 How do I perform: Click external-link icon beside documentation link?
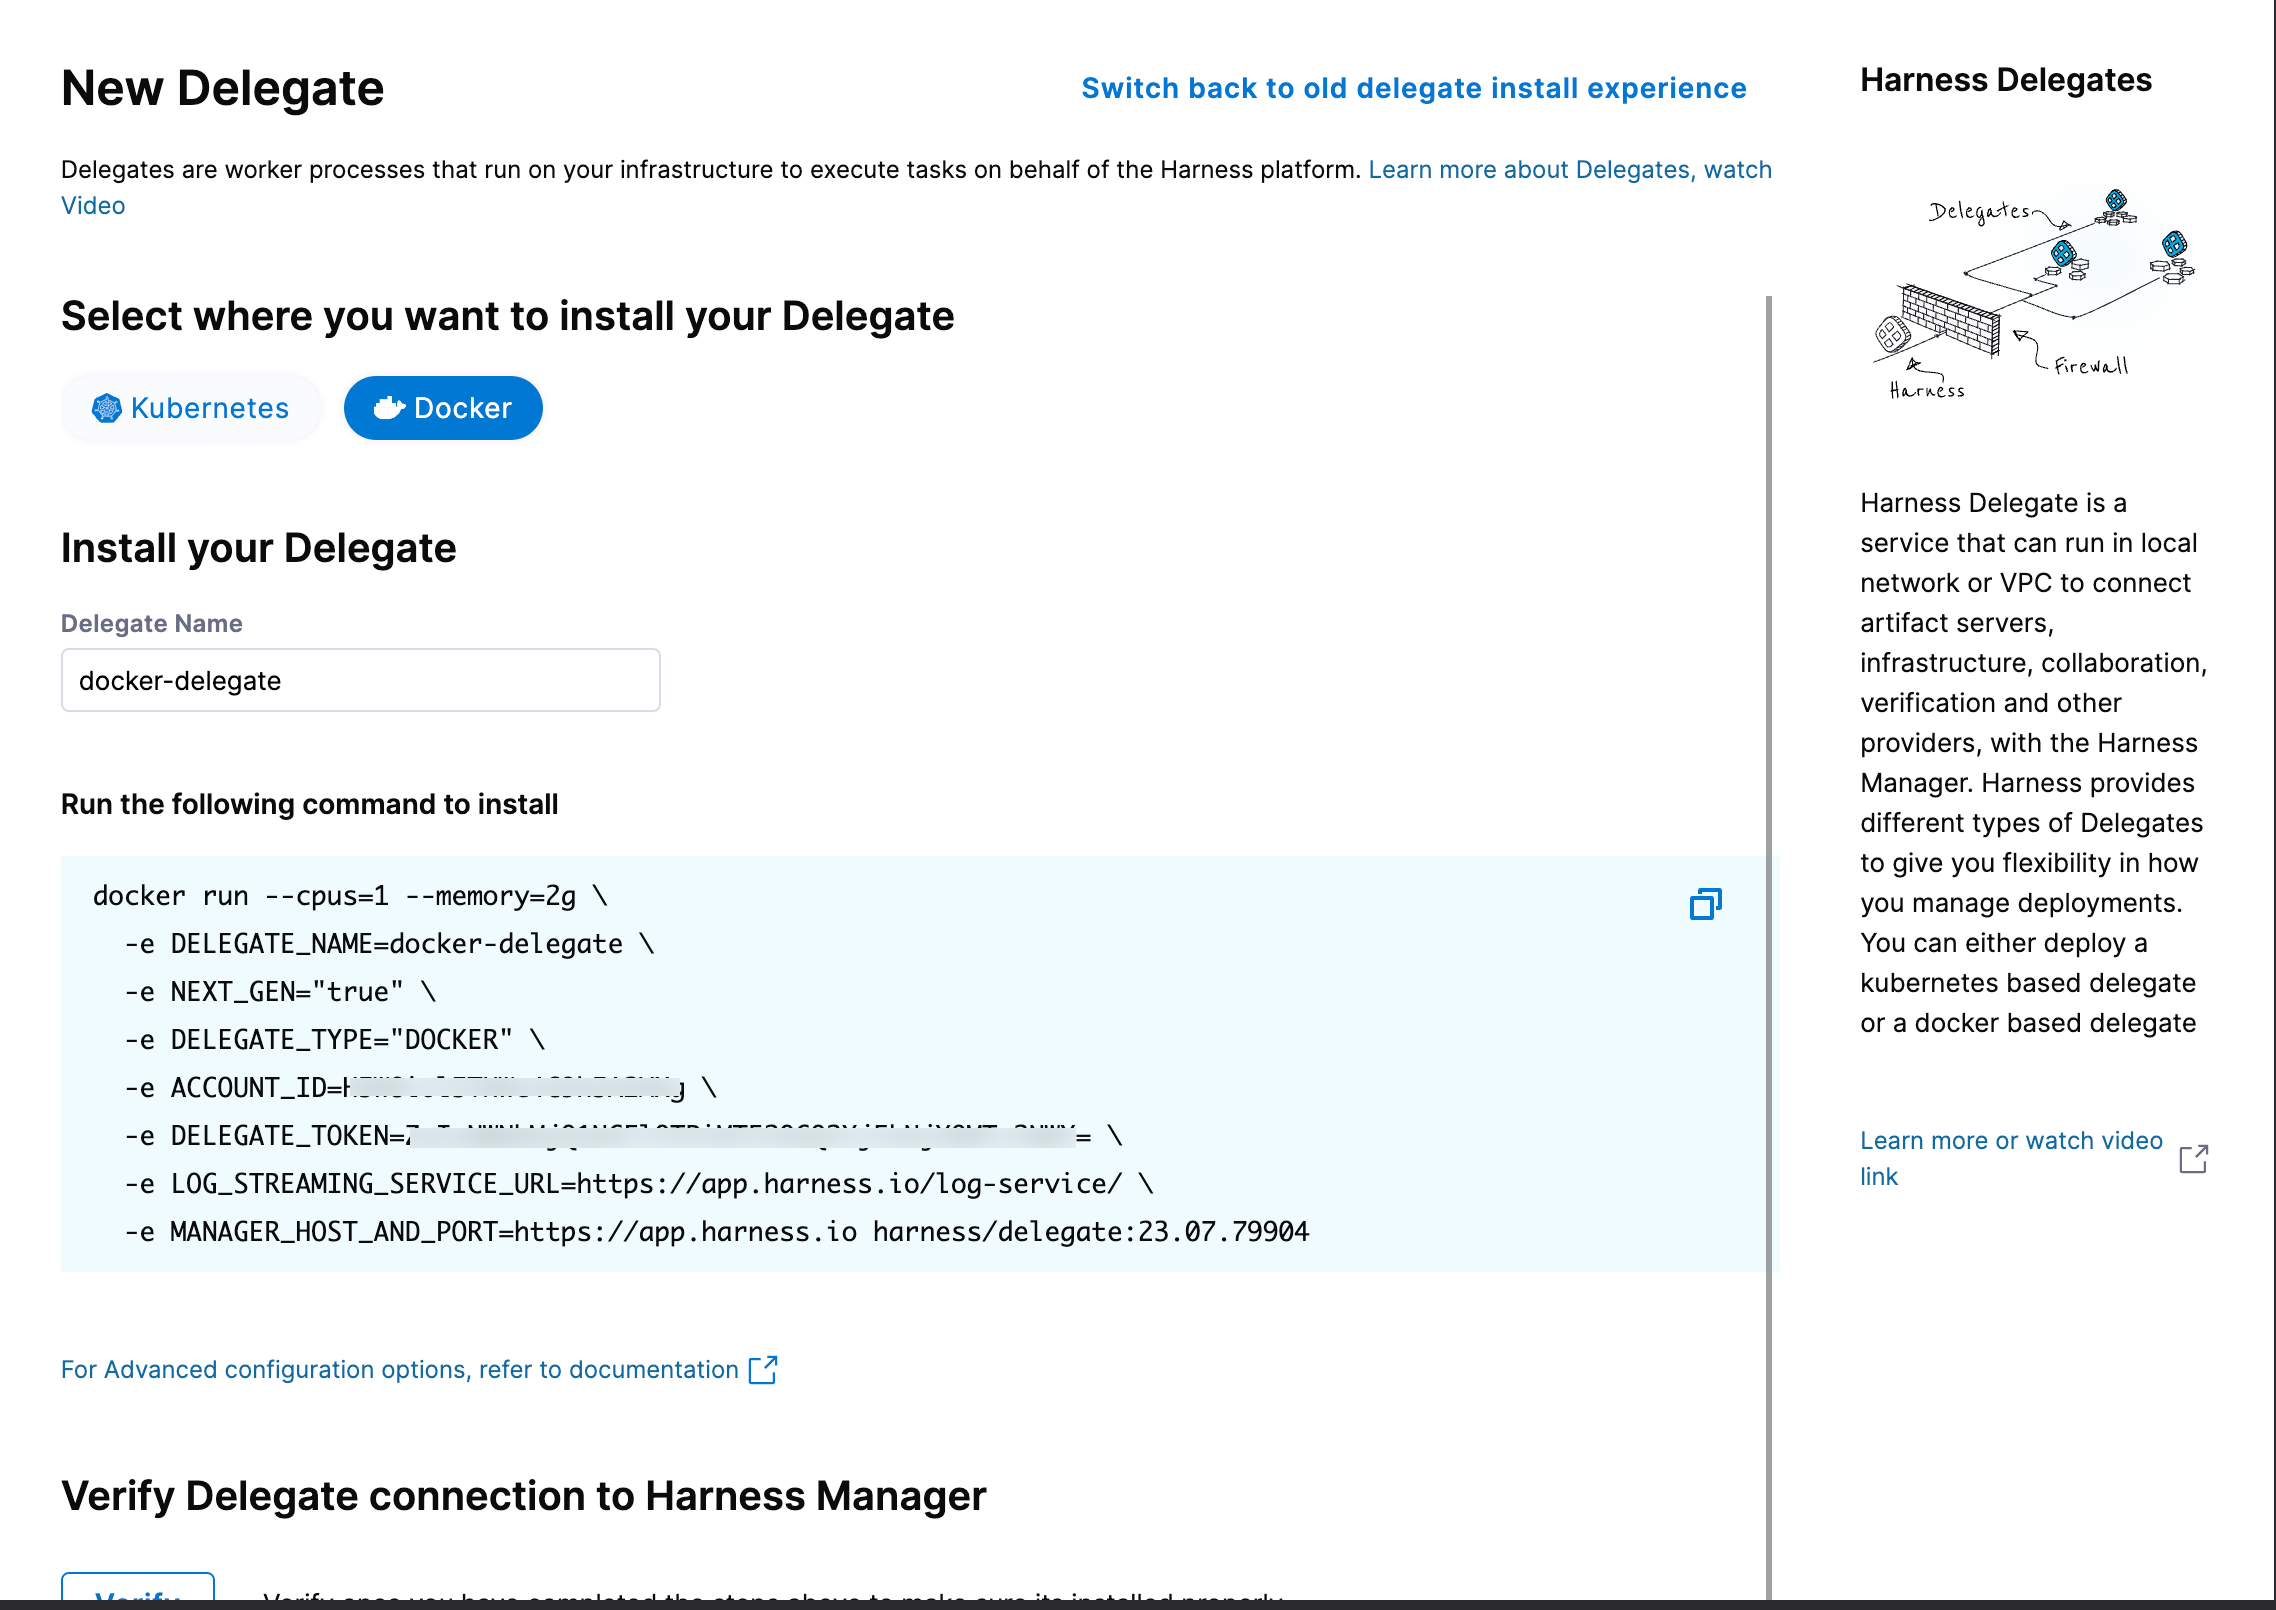[x=763, y=1369]
